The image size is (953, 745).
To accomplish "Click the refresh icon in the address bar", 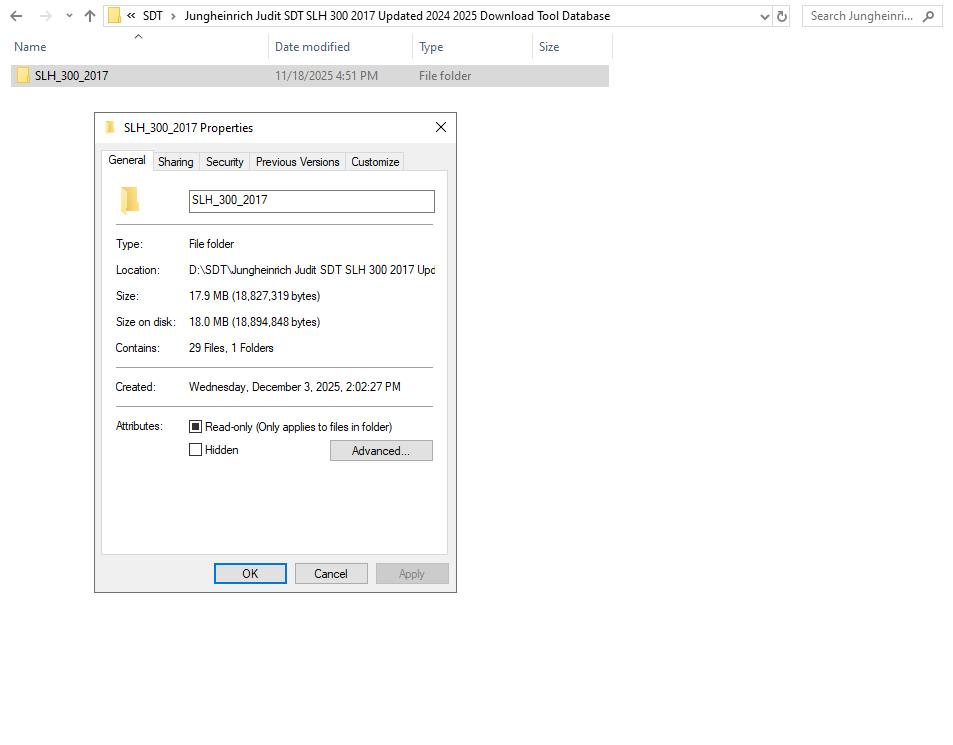I will pyautogui.click(x=783, y=16).
